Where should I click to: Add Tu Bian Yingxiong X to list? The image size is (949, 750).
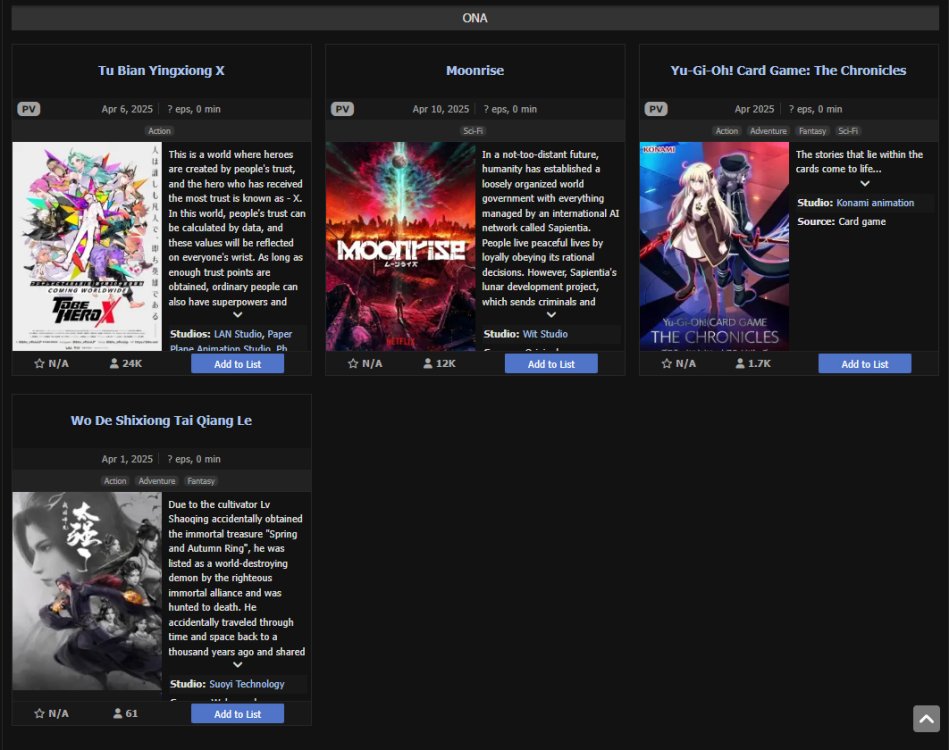point(237,364)
